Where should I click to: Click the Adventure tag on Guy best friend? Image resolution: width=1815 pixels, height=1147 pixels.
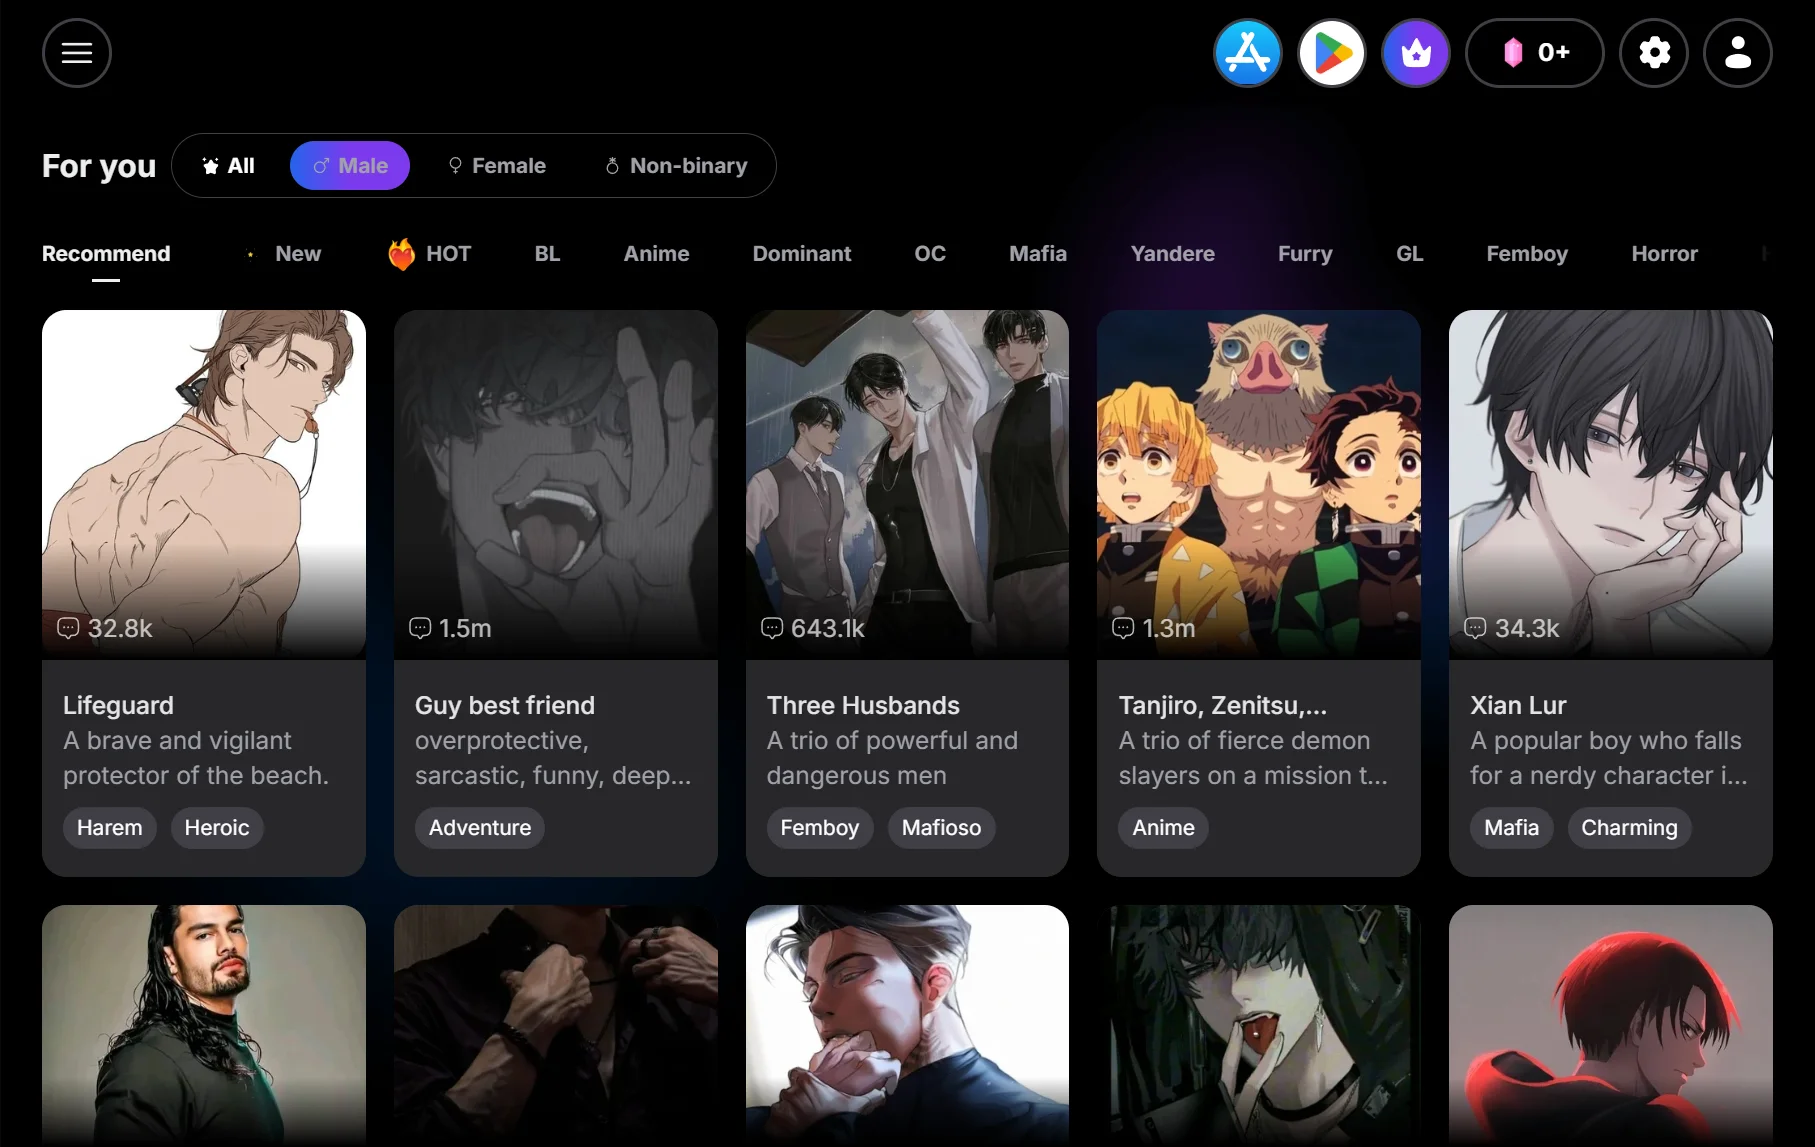tap(480, 828)
